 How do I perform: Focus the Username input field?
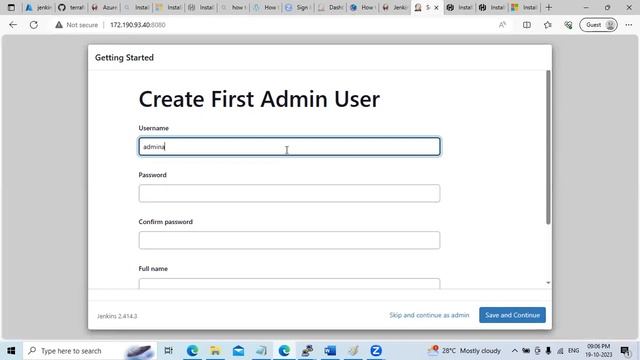coord(289,147)
